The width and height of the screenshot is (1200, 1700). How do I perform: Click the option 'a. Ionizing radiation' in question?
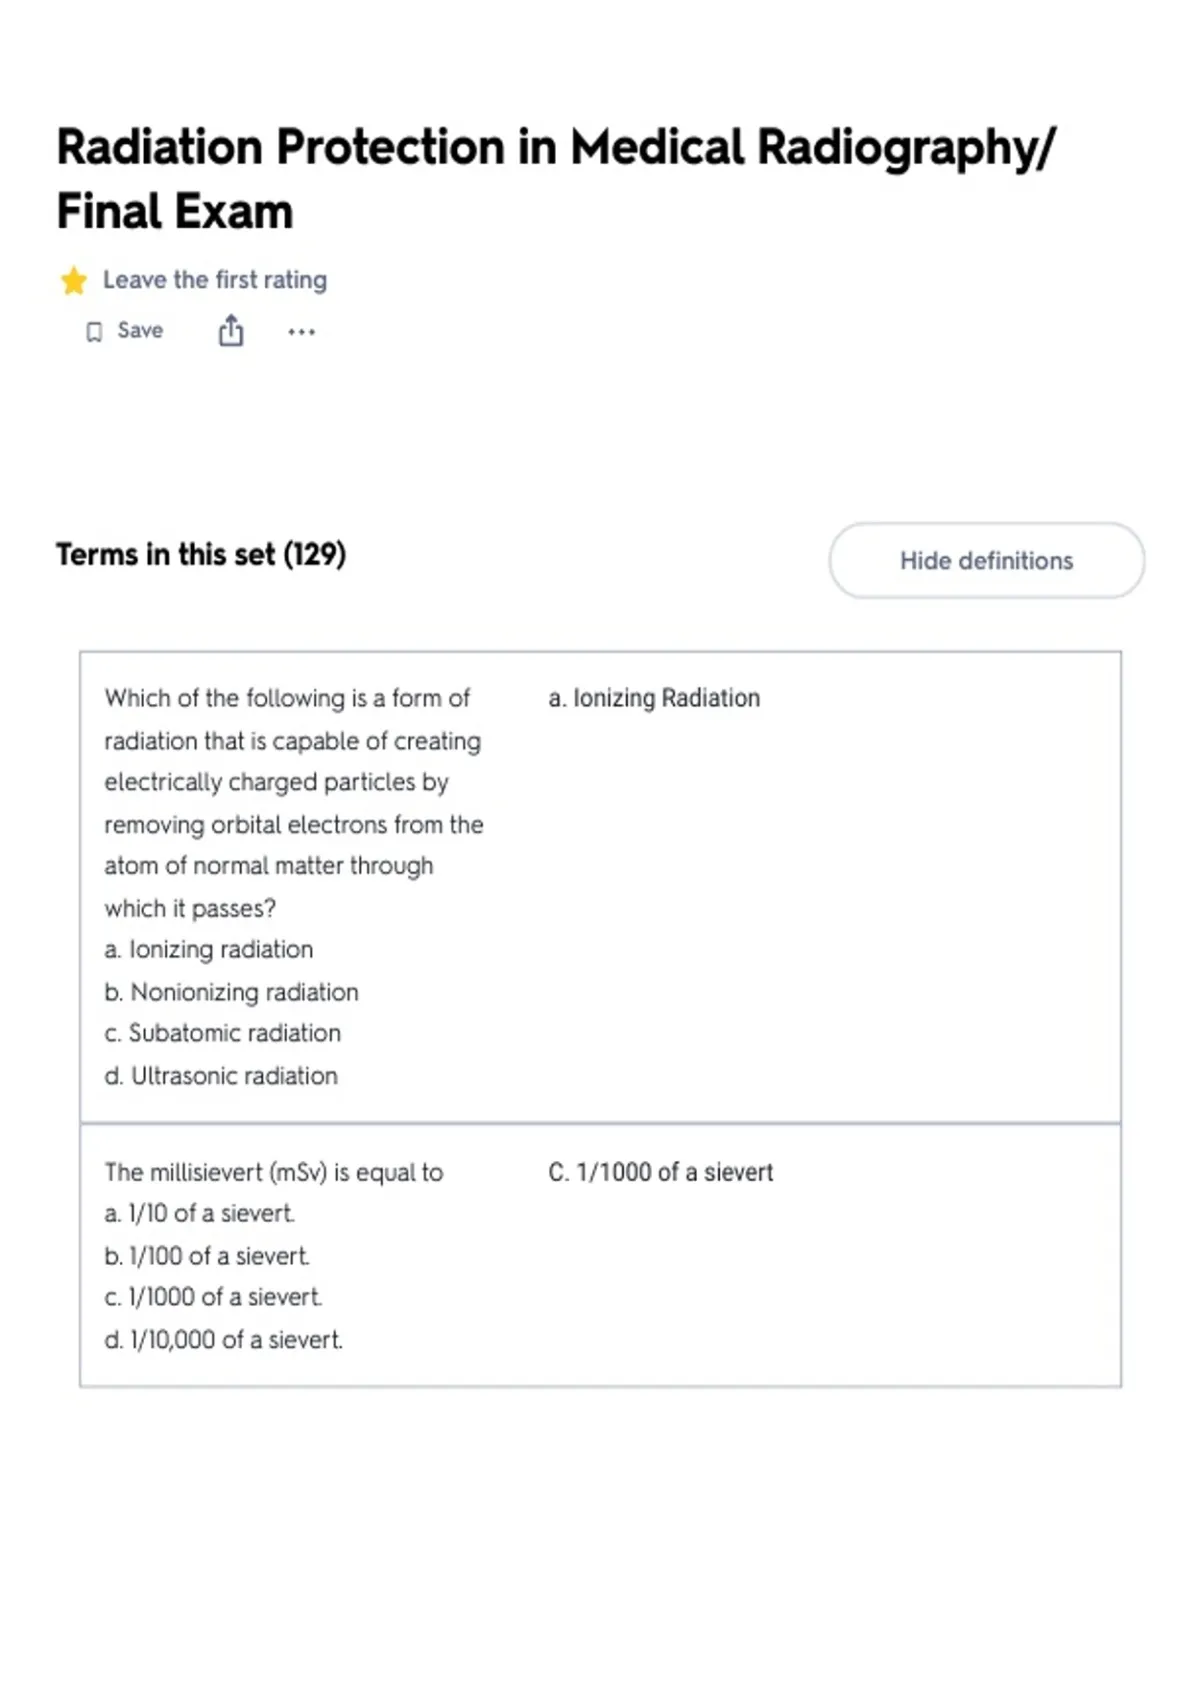coord(208,950)
